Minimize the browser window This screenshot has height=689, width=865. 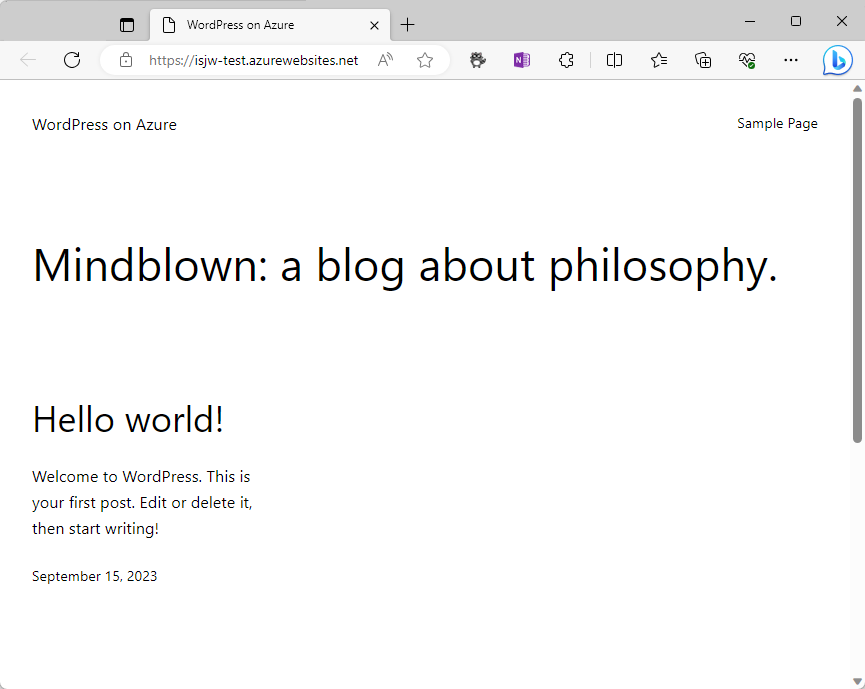pyautogui.click(x=750, y=22)
